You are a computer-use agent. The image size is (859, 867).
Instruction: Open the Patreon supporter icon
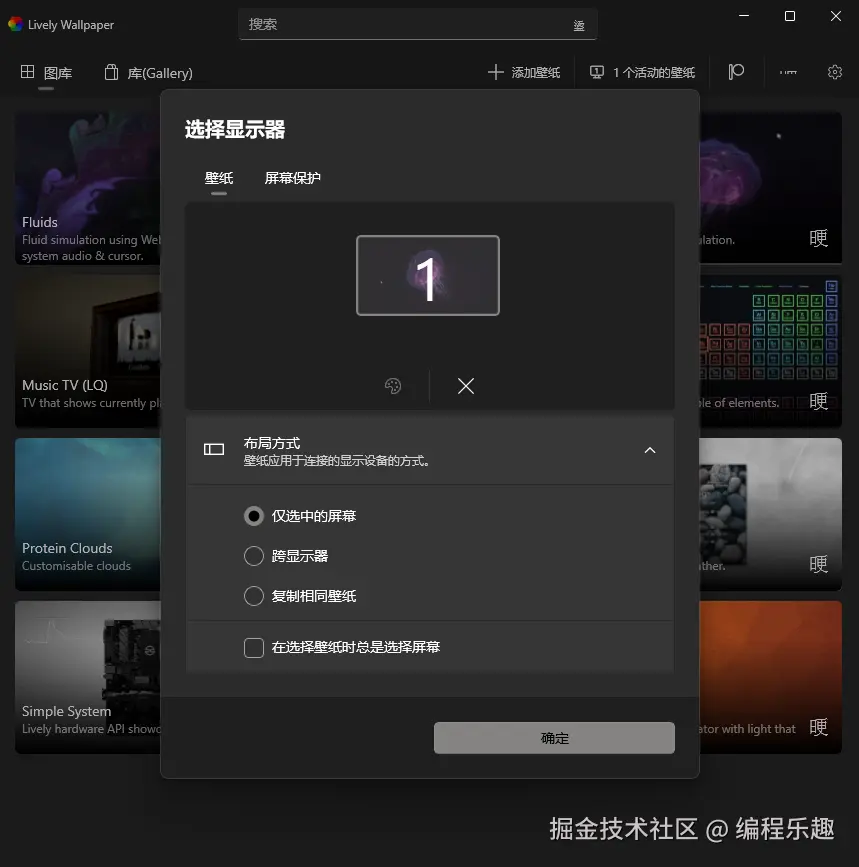(x=736, y=72)
